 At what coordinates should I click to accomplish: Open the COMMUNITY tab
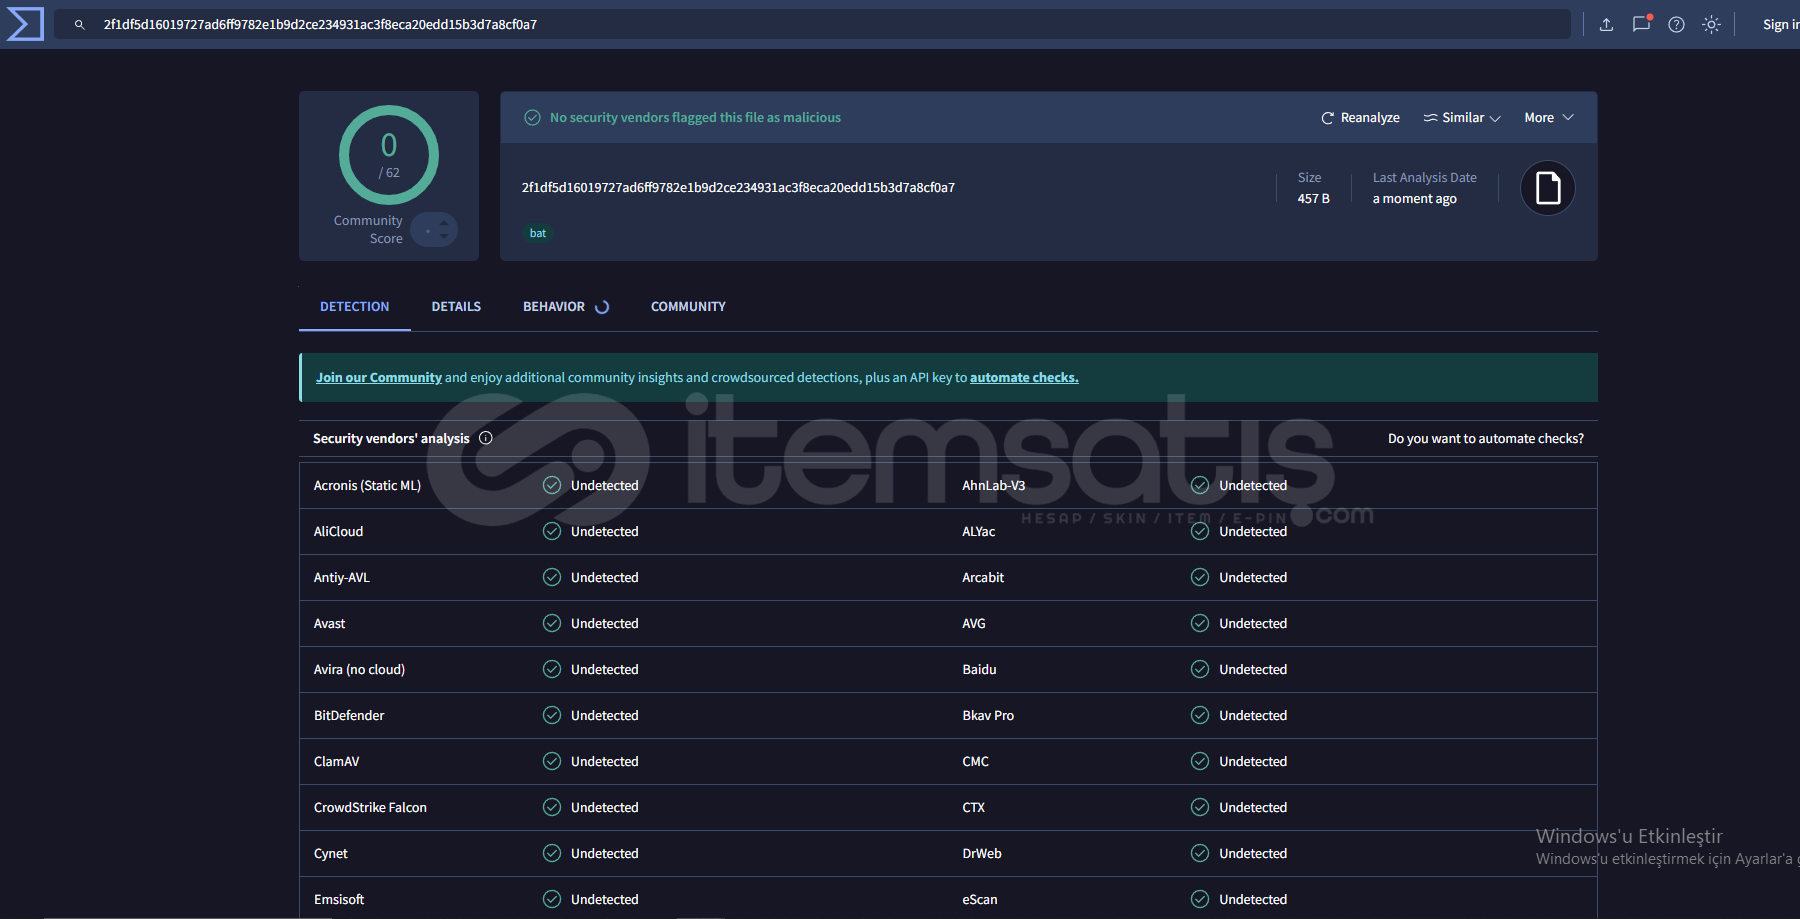point(688,307)
